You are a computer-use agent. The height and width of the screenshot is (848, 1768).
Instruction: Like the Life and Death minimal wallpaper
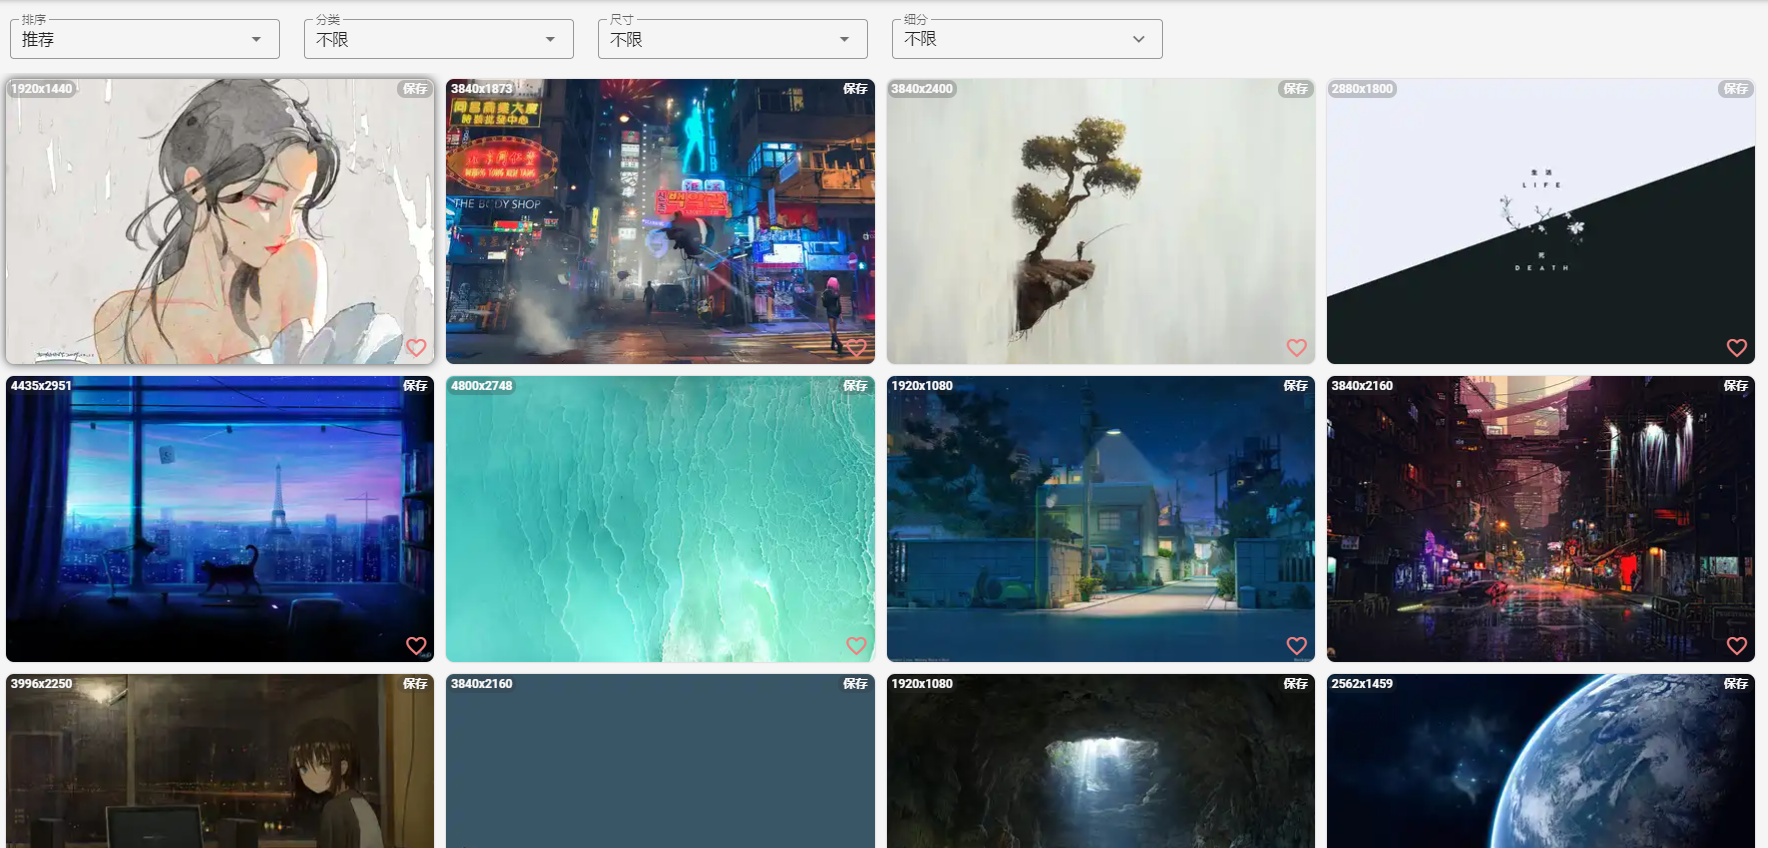(1736, 348)
